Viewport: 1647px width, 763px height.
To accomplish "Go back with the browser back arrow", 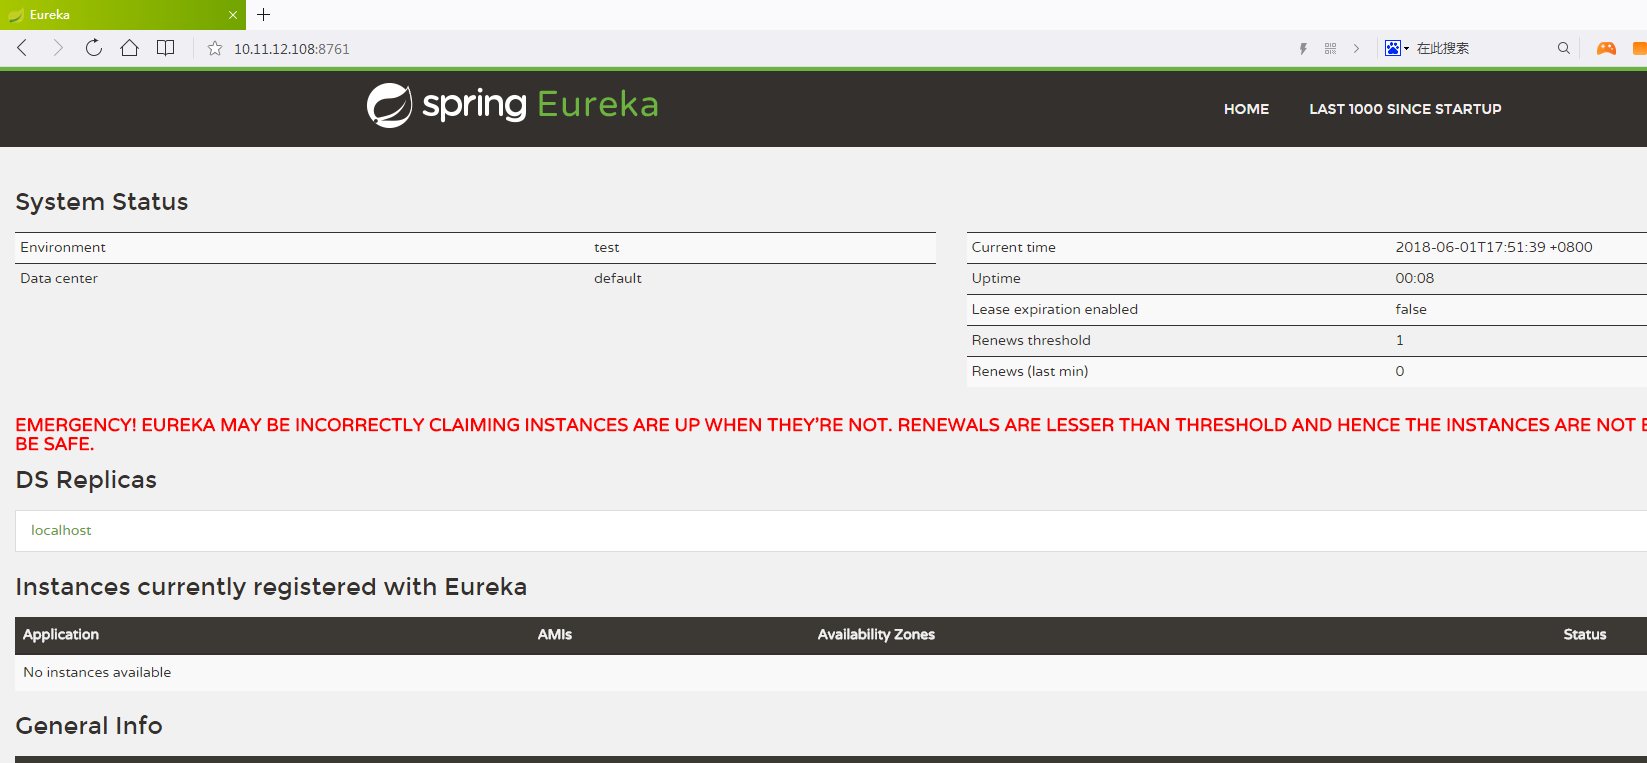I will pos(22,48).
